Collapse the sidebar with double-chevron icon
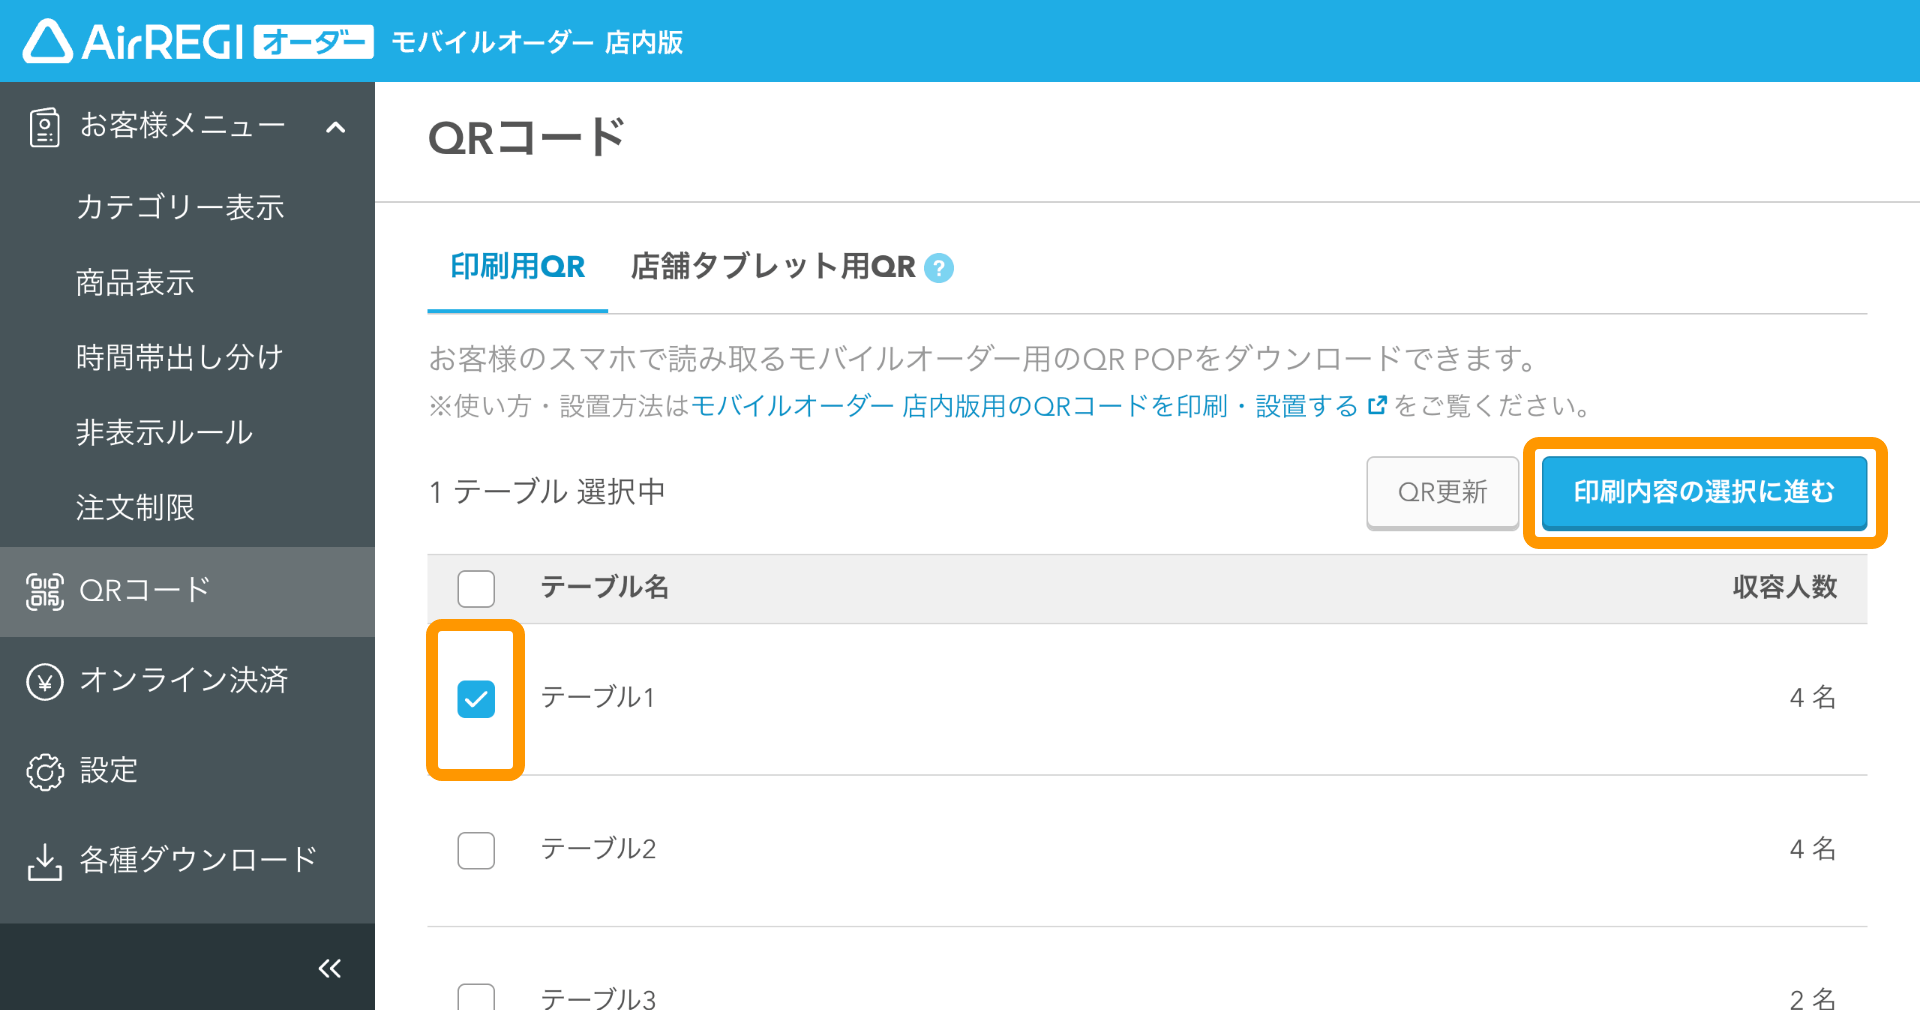 [330, 968]
